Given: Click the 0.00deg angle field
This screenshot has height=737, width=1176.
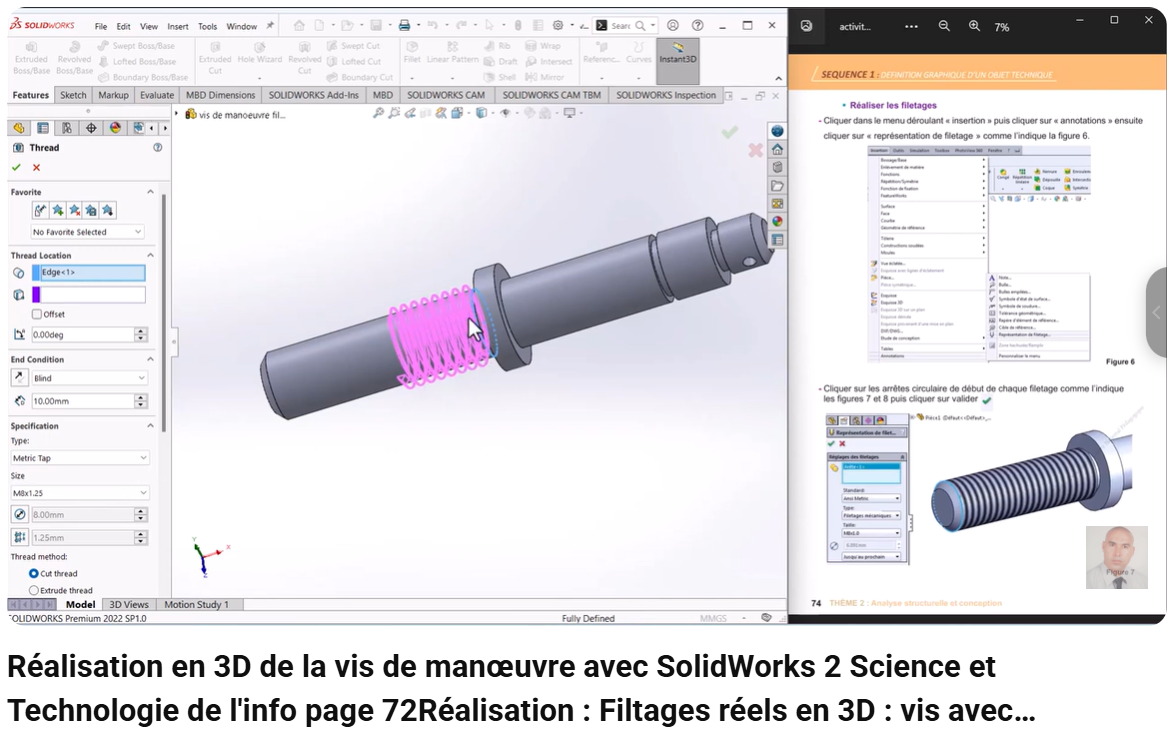Looking at the screenshot, I should click(x=82, y=334).
